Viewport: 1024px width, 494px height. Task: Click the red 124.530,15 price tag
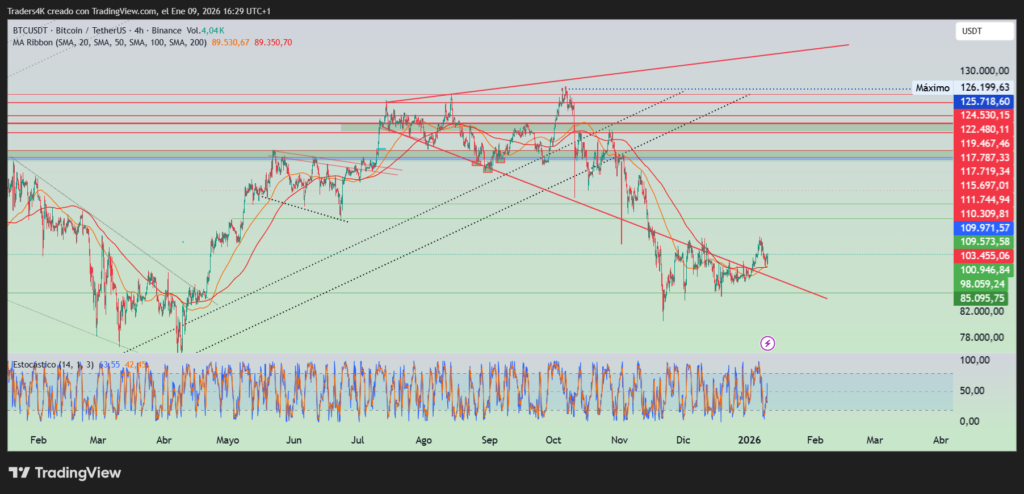(x=985, y=116)
